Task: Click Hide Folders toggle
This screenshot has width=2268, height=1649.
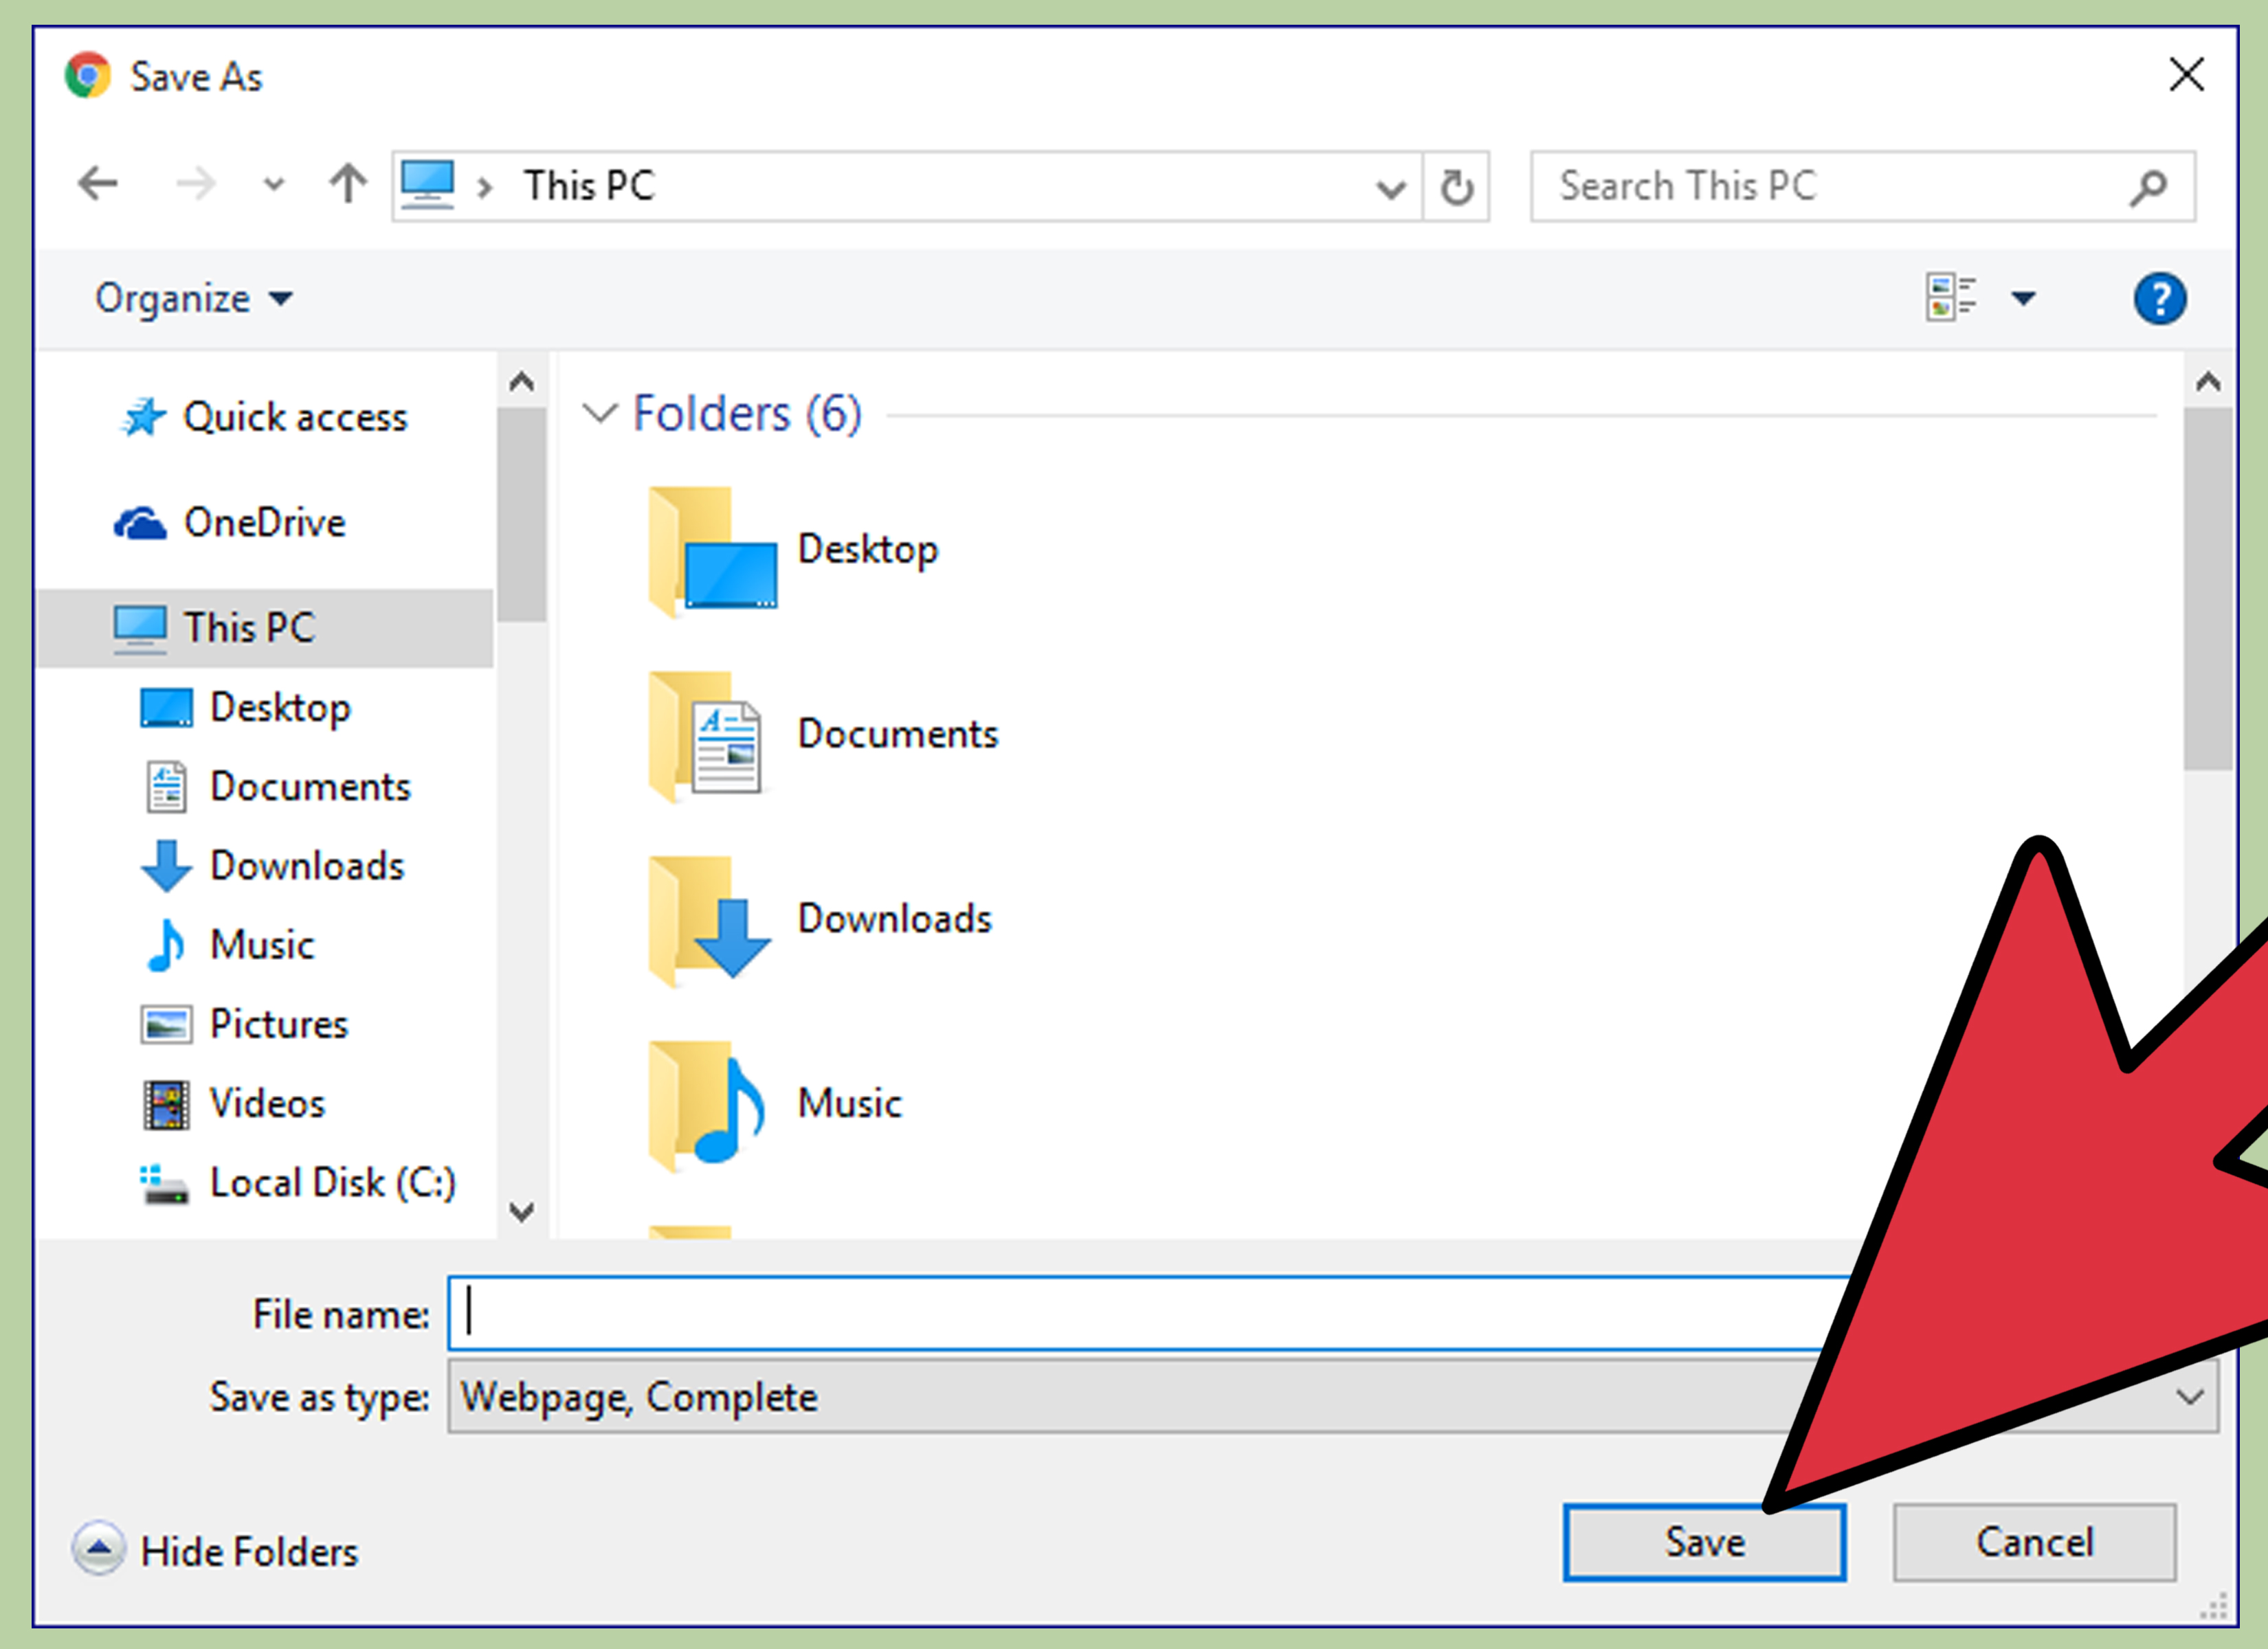Action: pos(215,1551)
